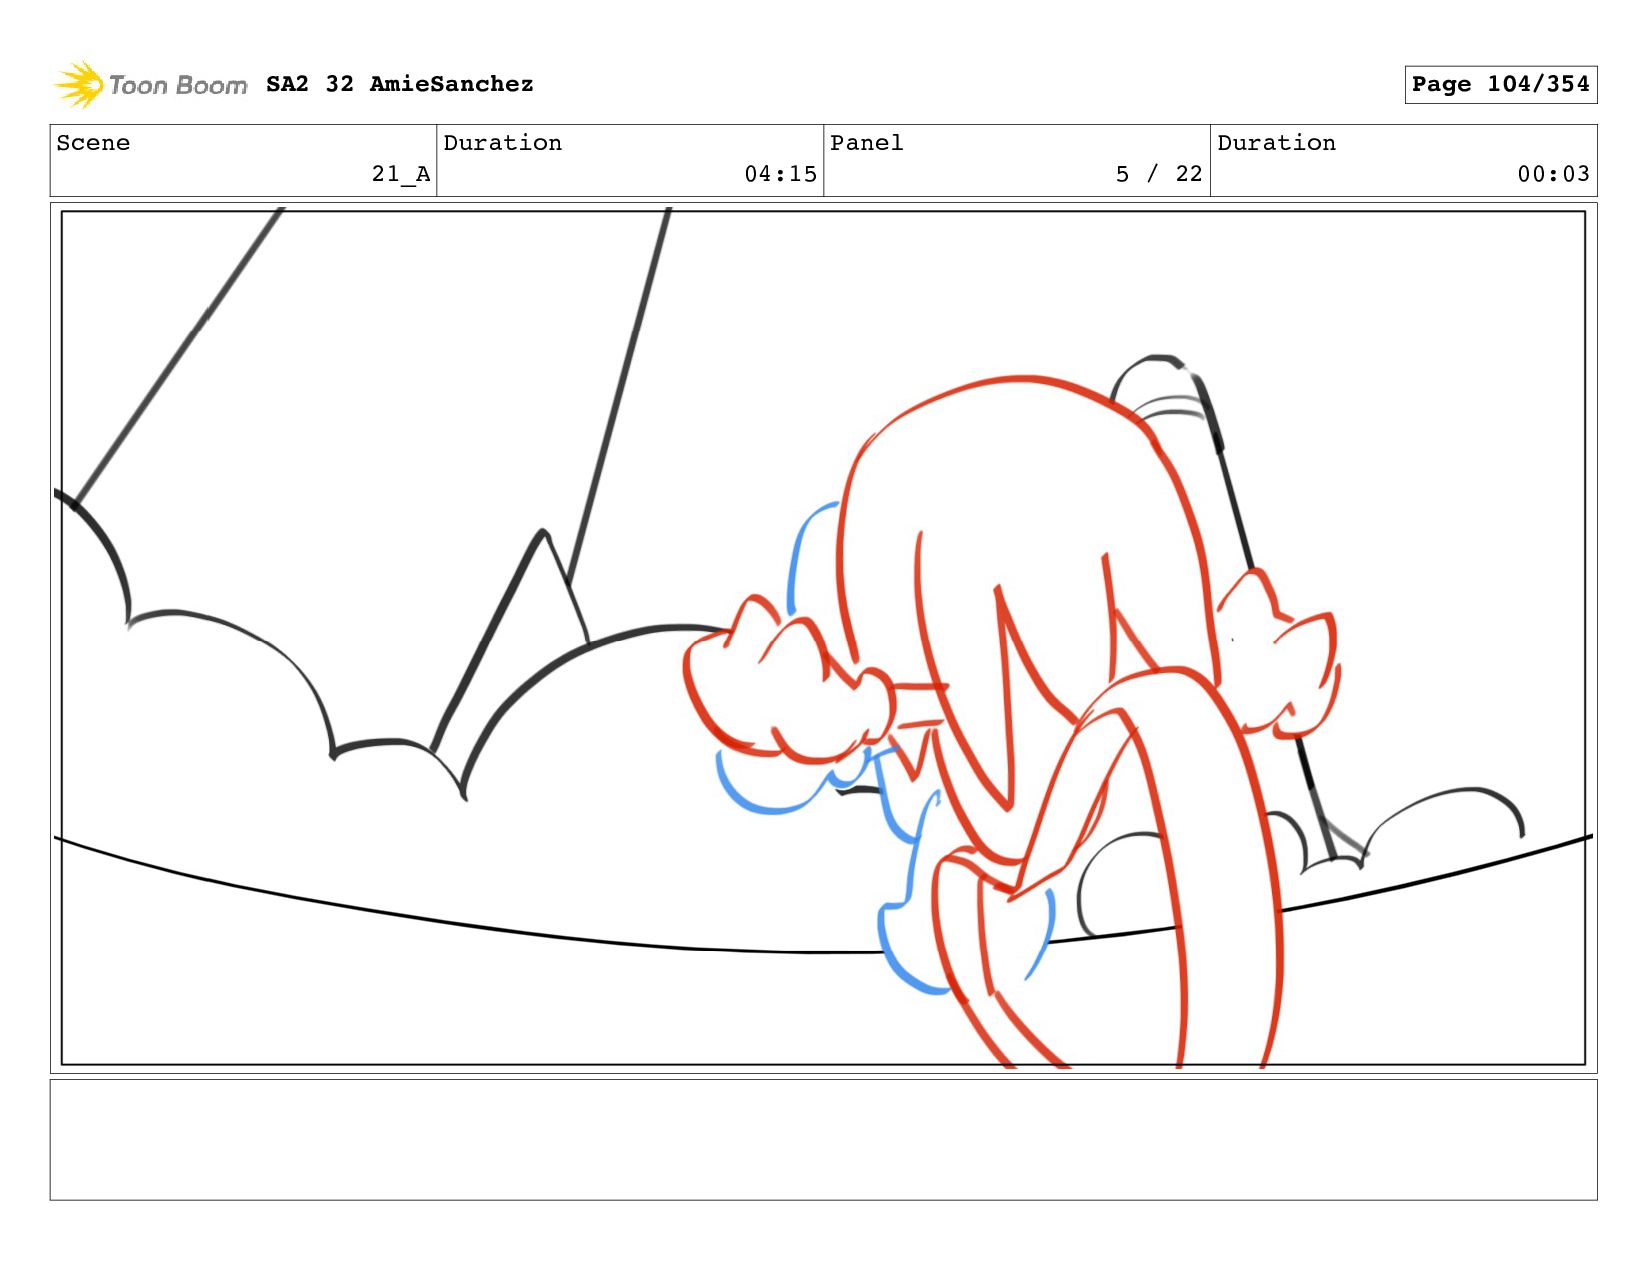Select the title text 'SA2 32 AmieSanchez'

click(x=400, y=84)
